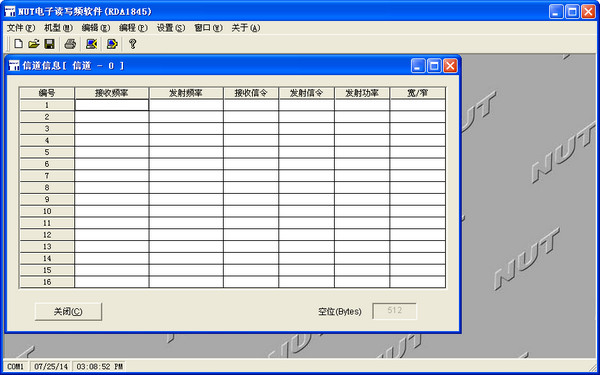Open the 窗口(W) menu
This screenshot has width=600, height=375.
208,28
